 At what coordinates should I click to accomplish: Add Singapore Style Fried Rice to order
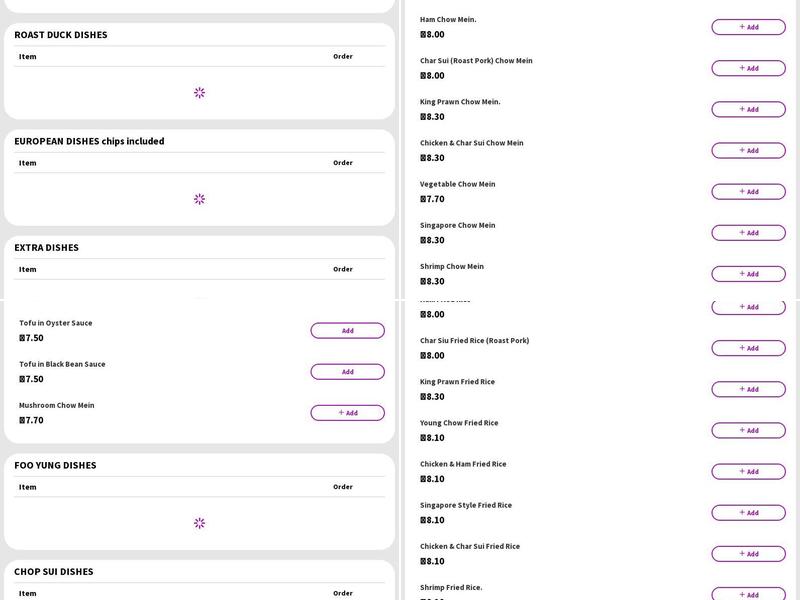click(x=748, y=513)
